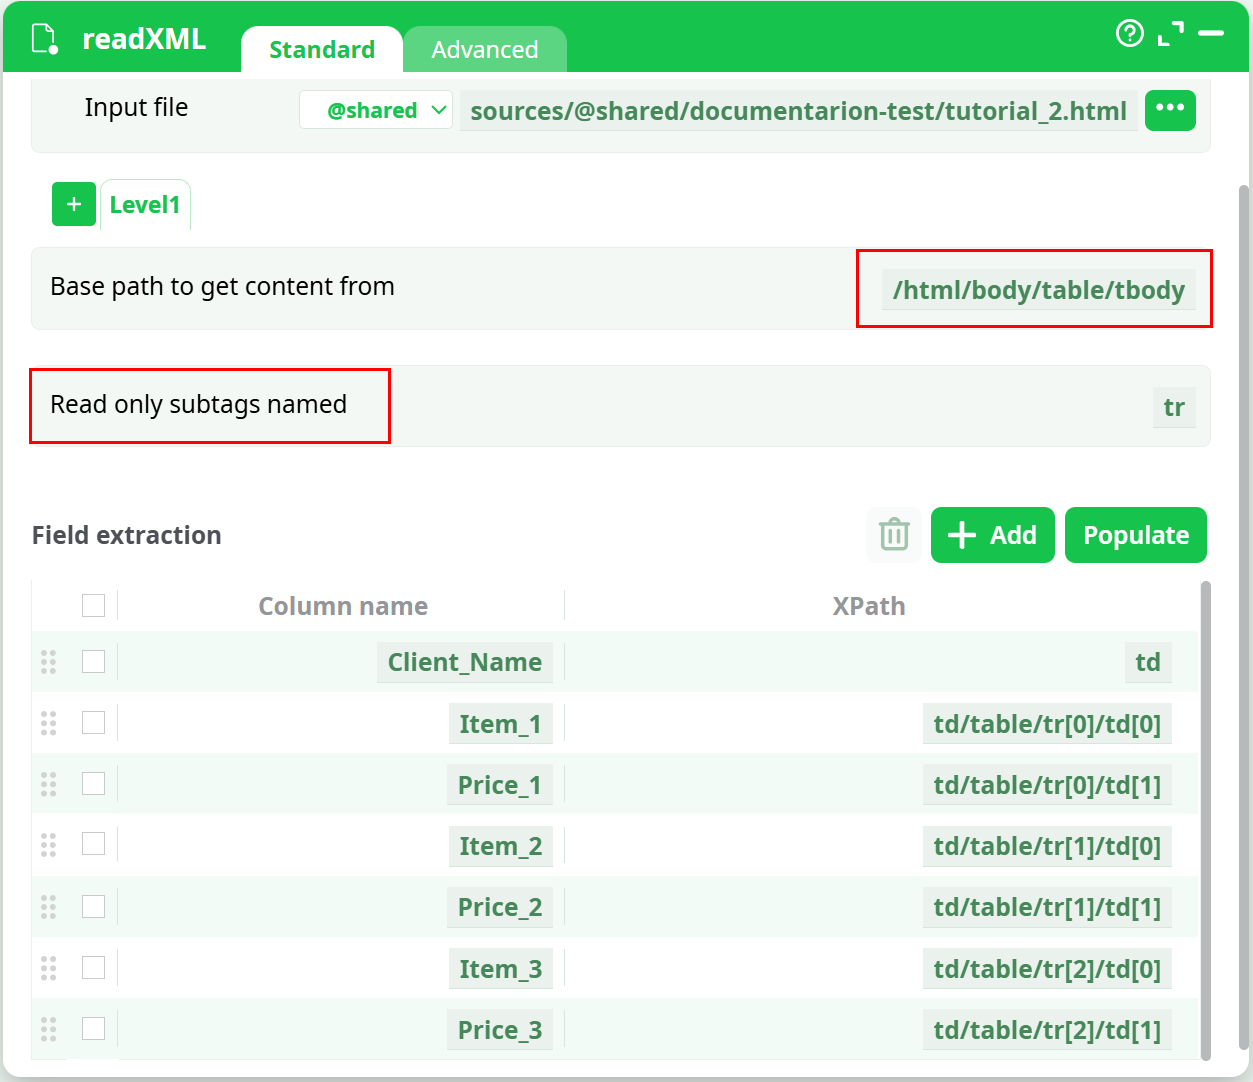Select the Standard tab

[322, 50]
